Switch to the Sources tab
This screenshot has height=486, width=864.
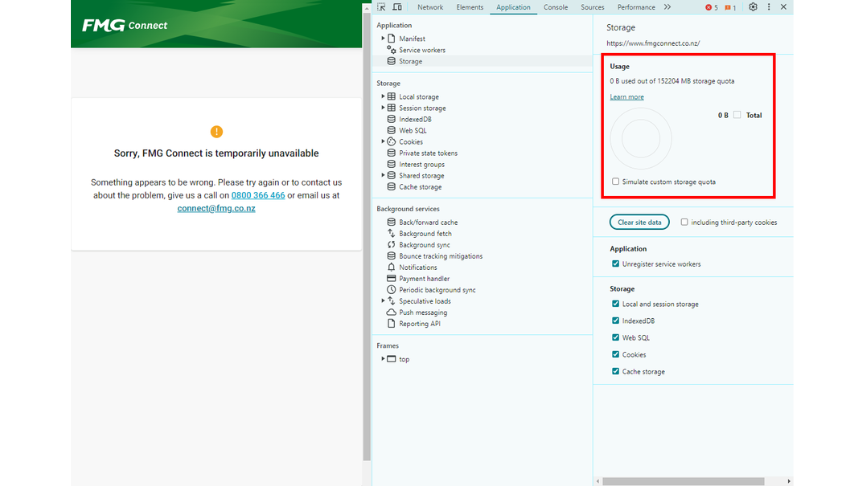(592, 7)
